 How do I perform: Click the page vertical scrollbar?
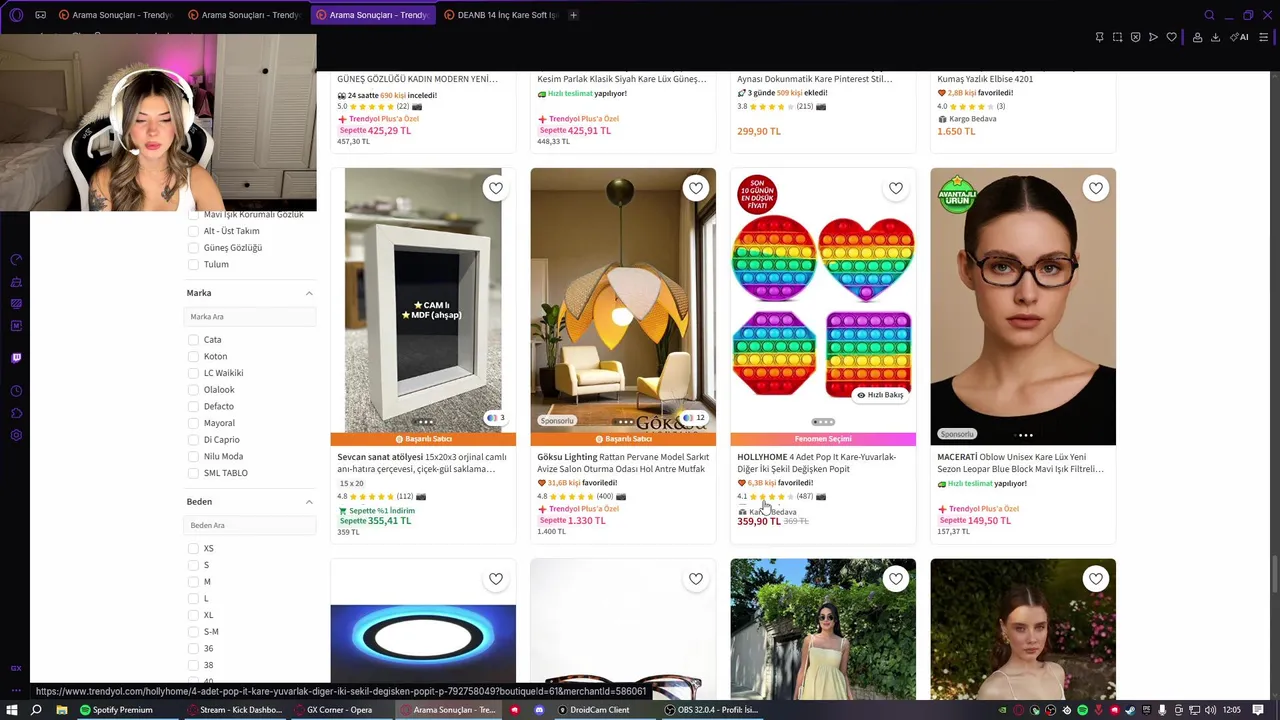(1274, 576)
